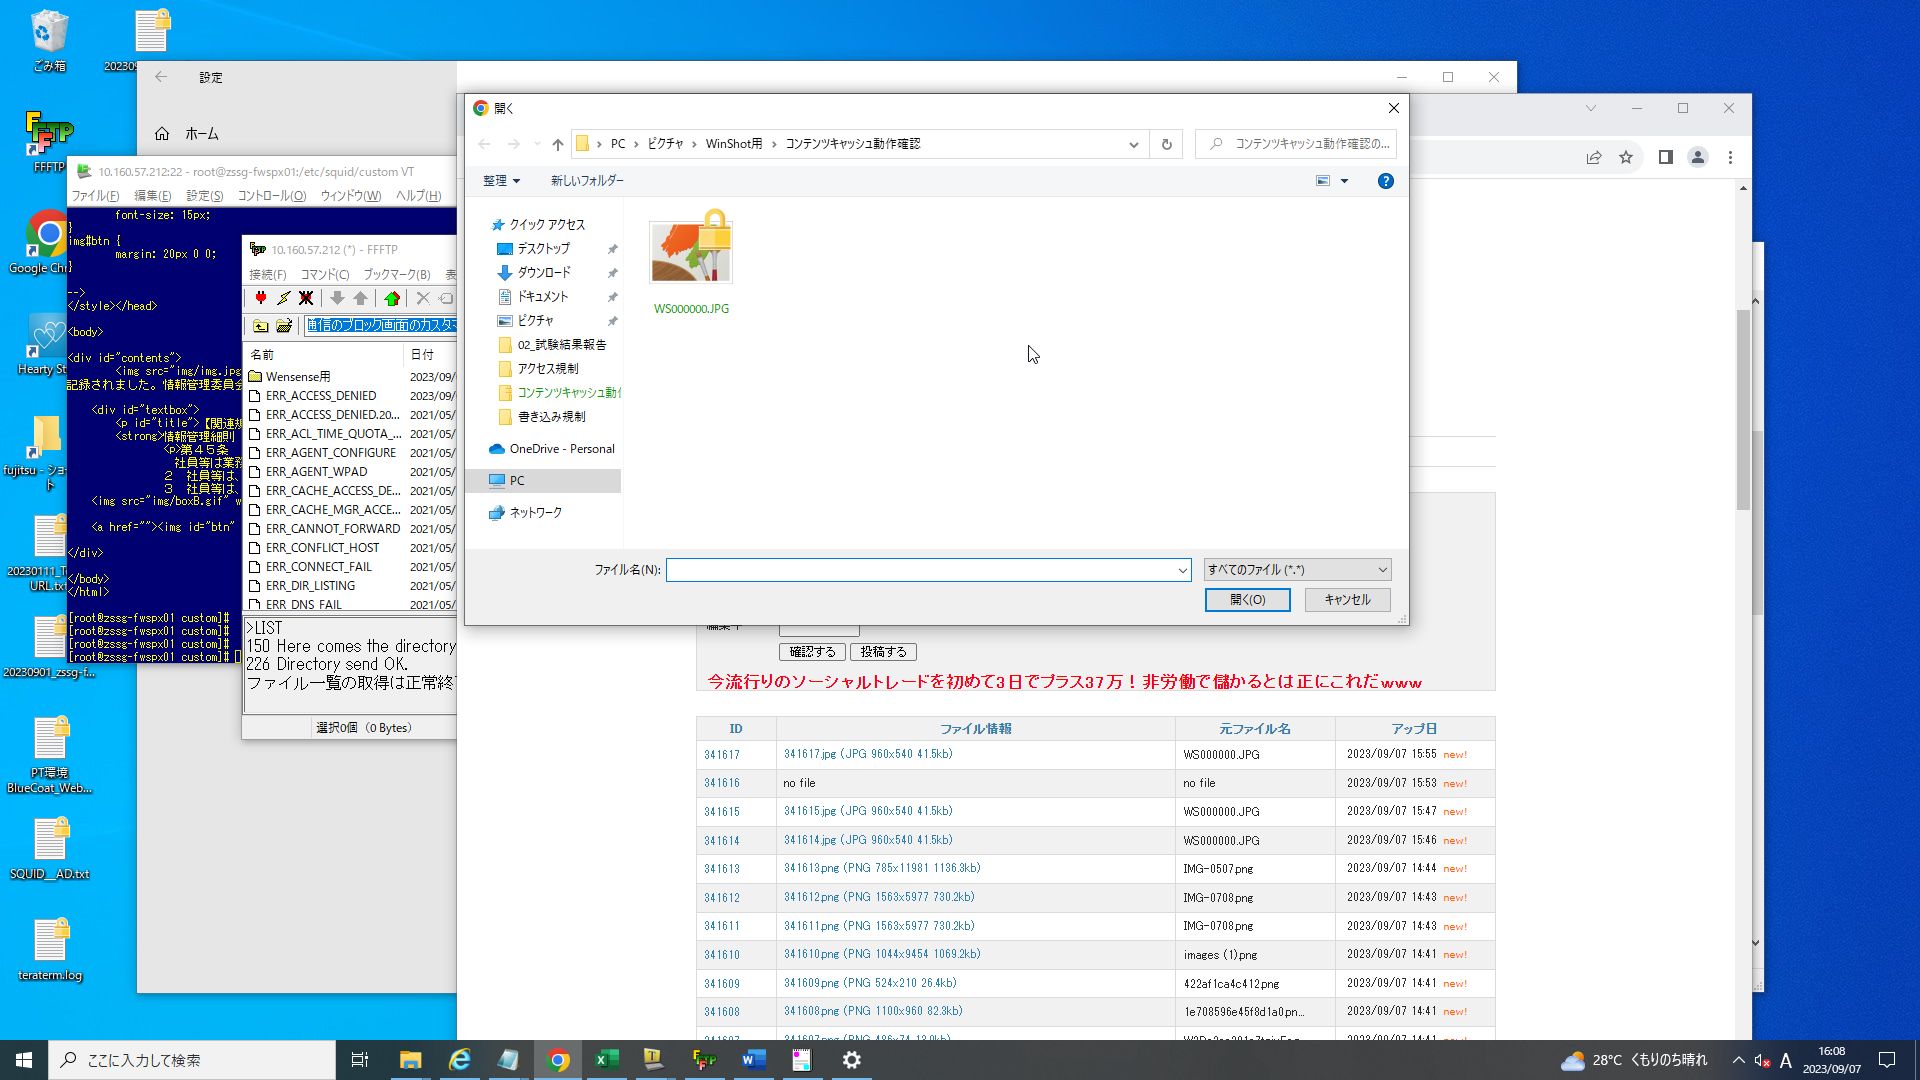Click FFFTP open-folder icon beside path field
1920x1080 pixels.
tap(284, 325)
